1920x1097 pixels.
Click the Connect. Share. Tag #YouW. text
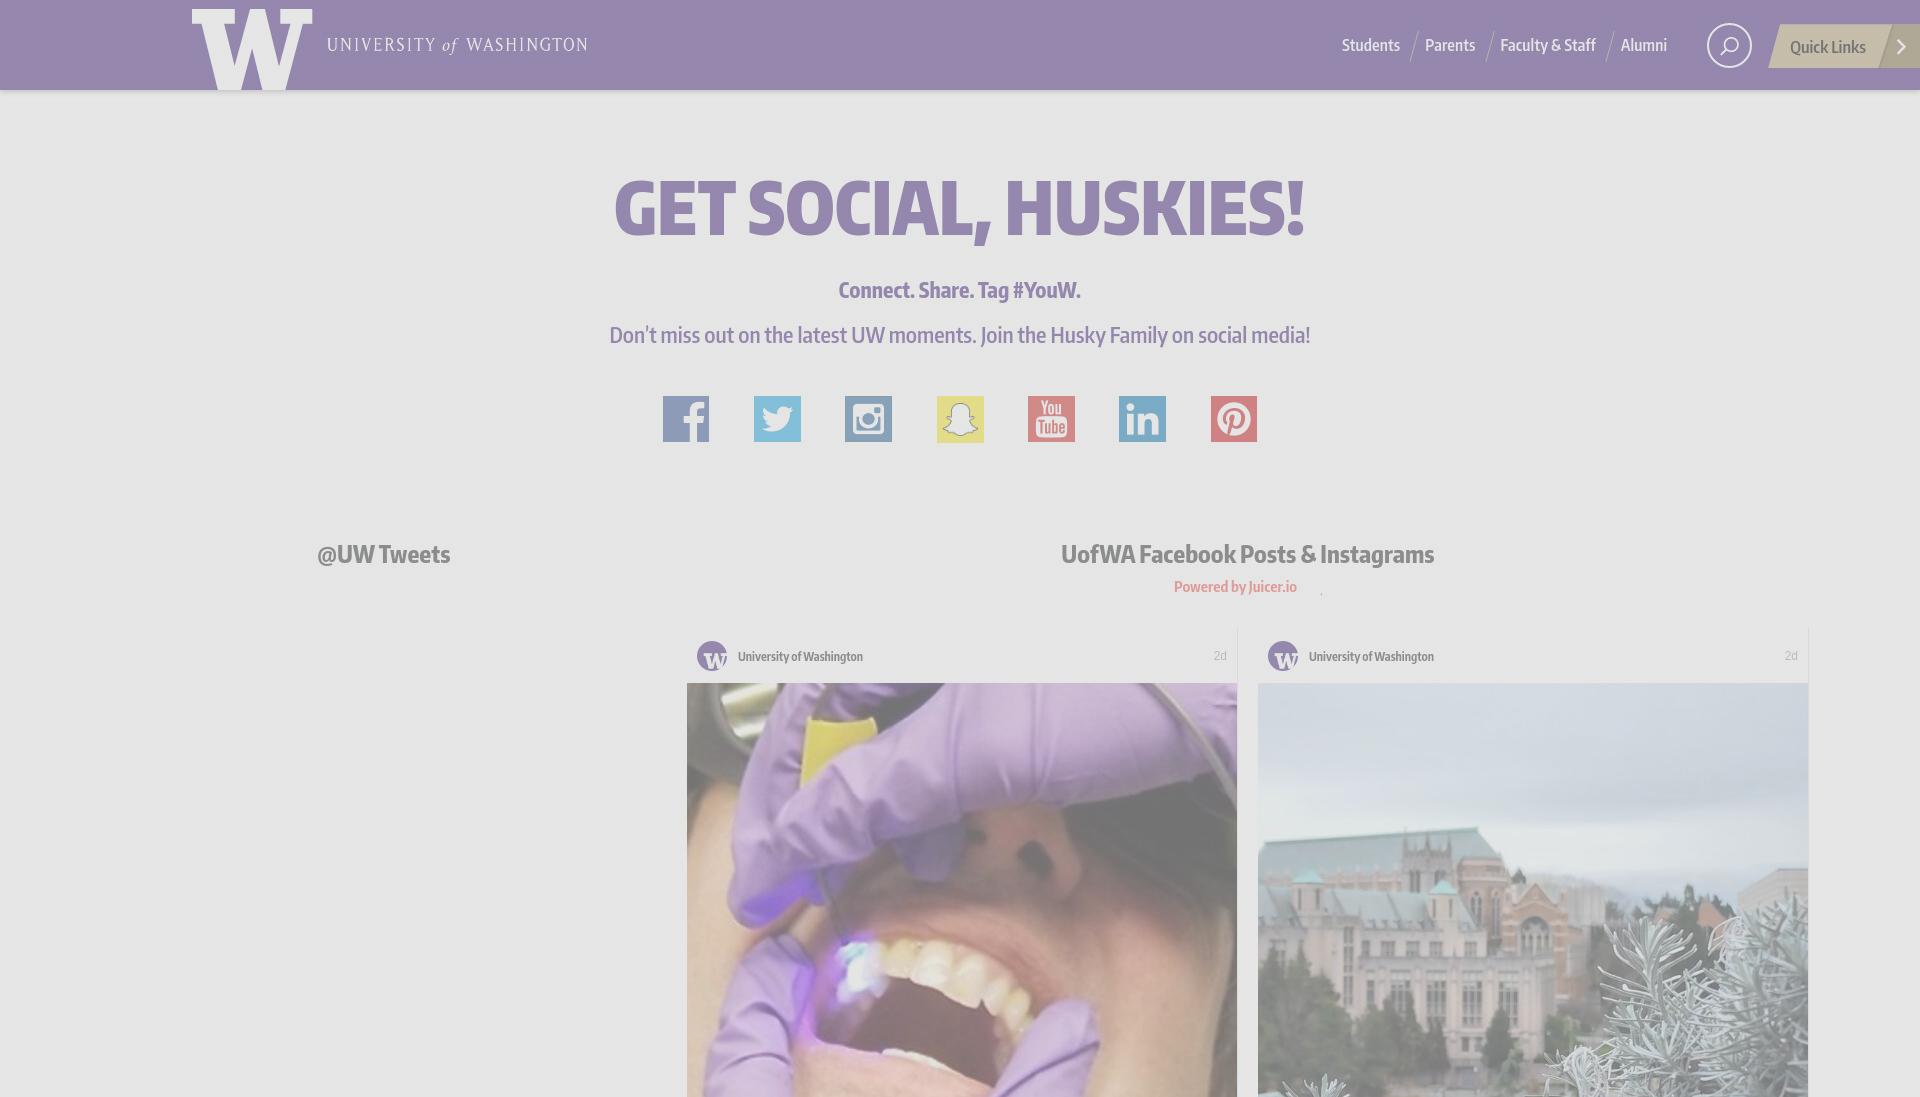(x=959, y=290)
